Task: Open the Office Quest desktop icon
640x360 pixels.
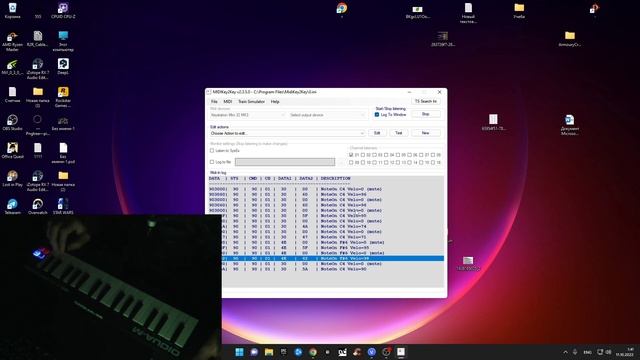Action: [12, 151]
